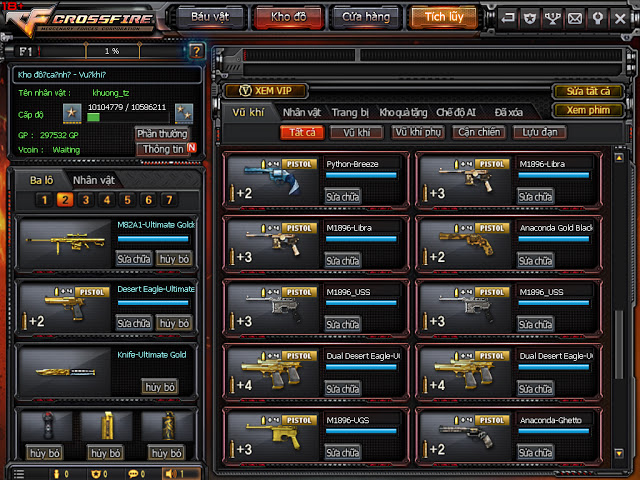Open the Cửa hàng tab
This screenshot has width=640, height=480.
[366, 17]
